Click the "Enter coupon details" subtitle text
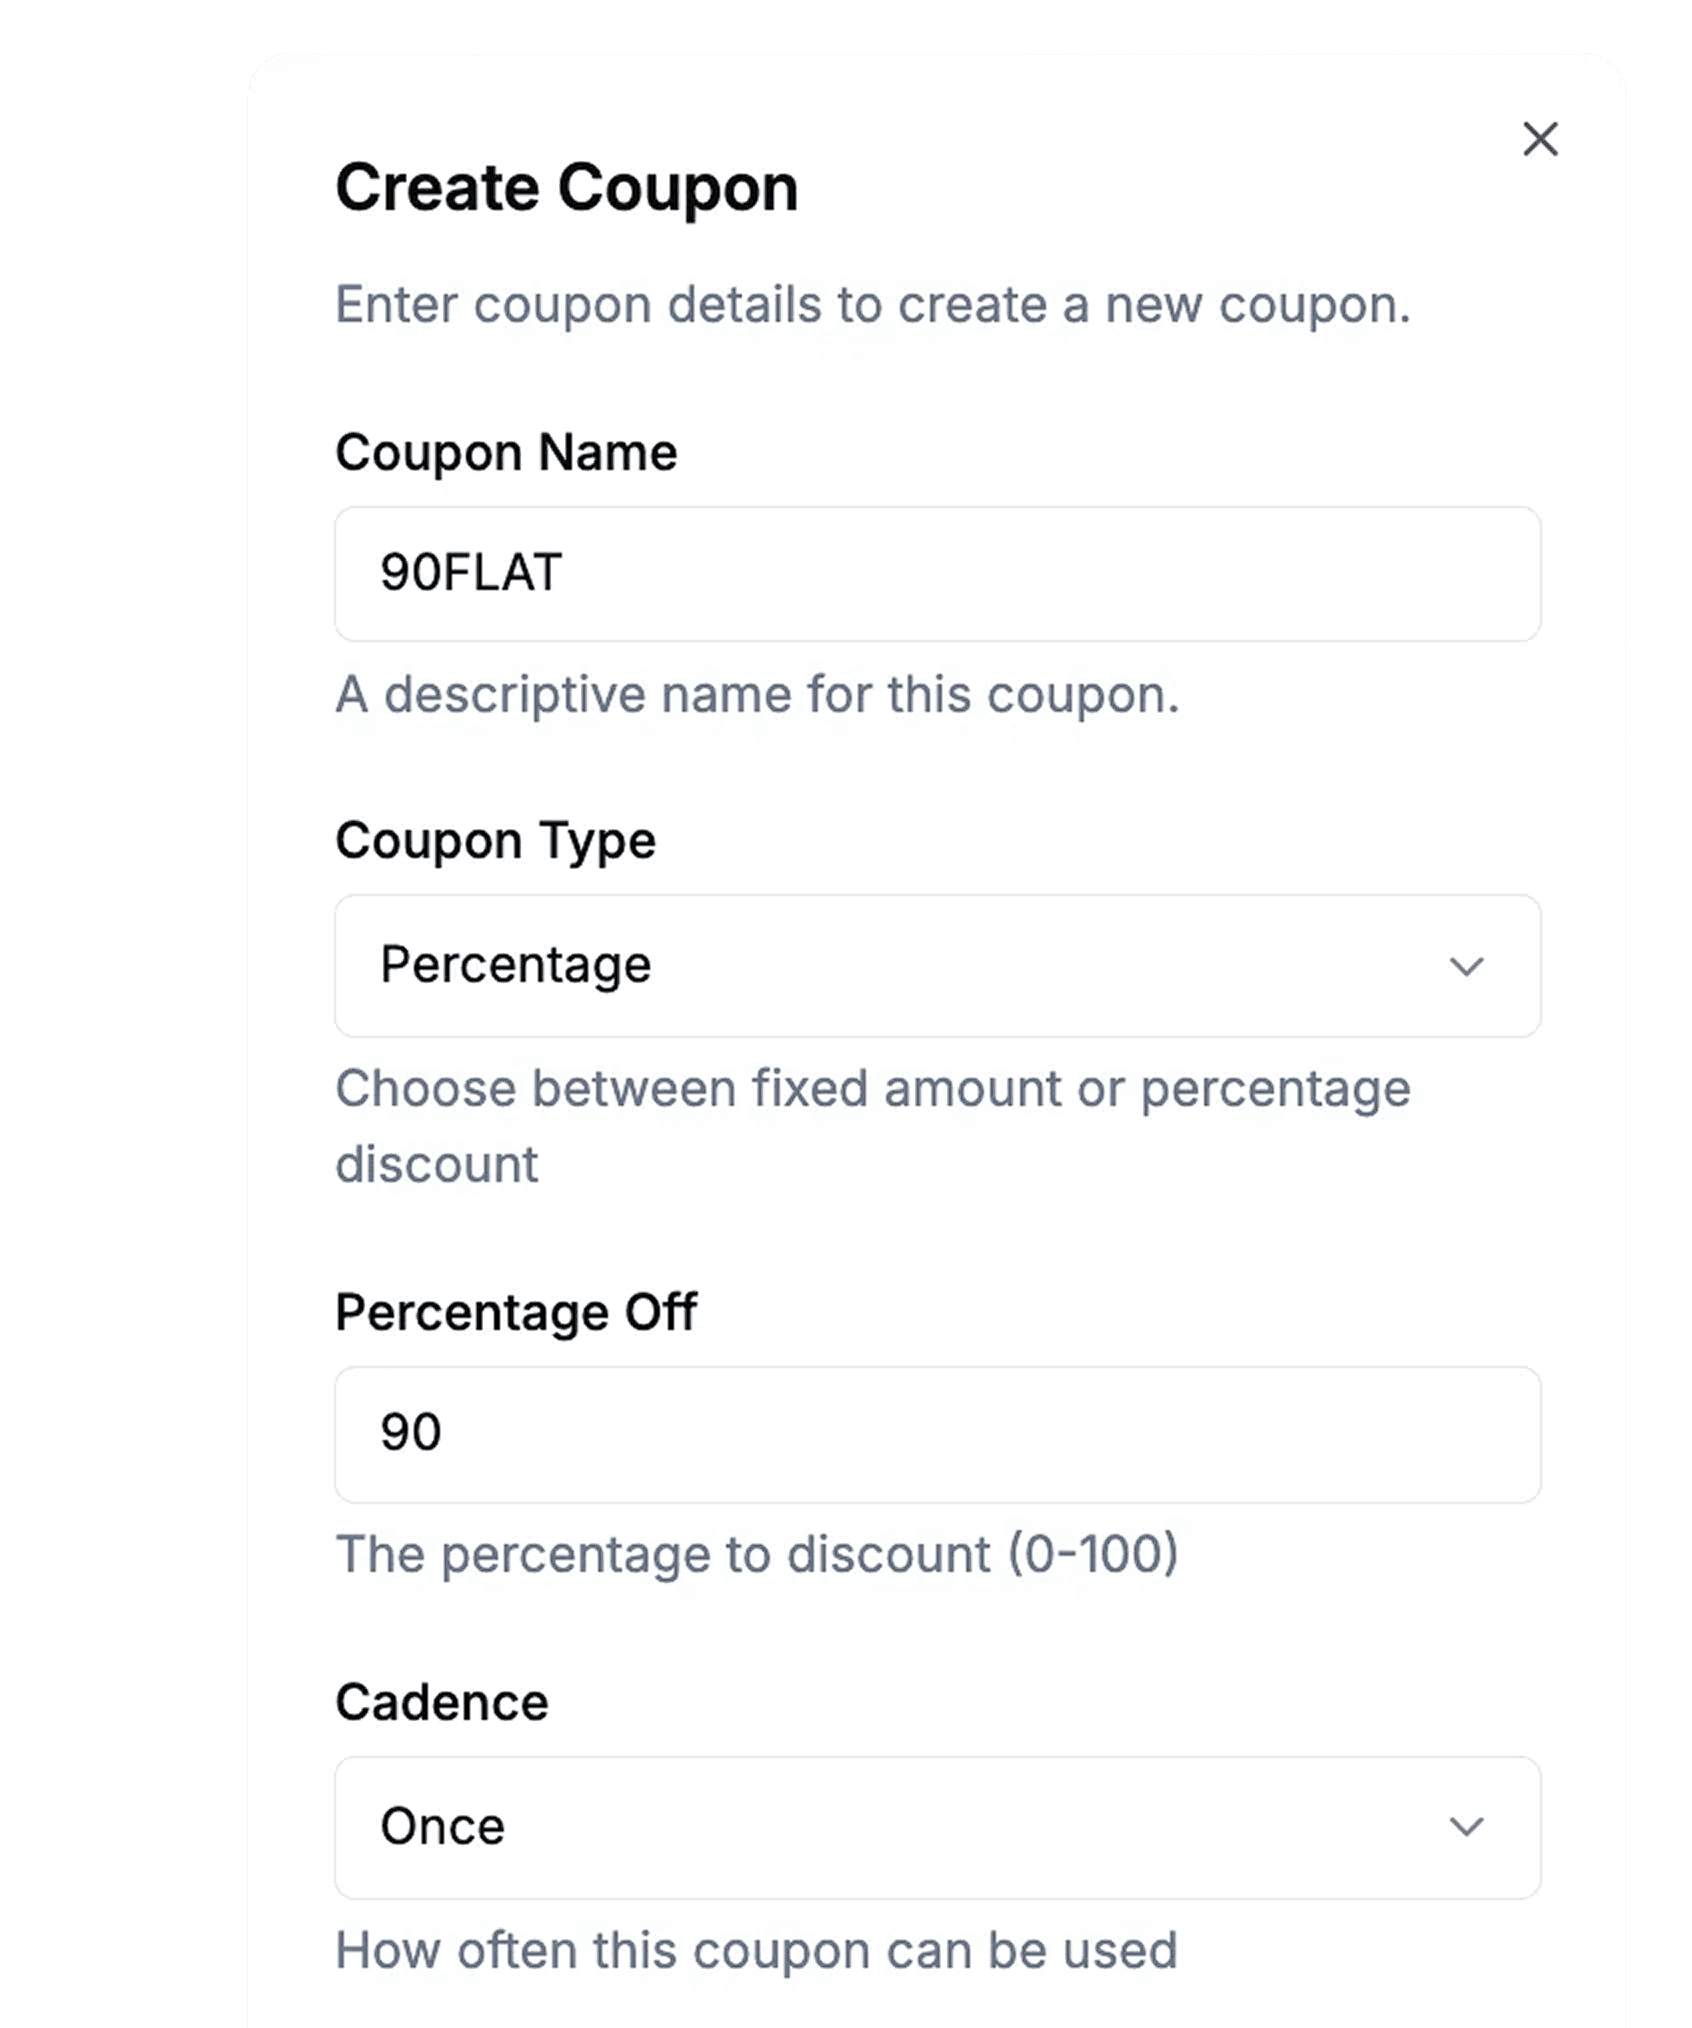 (872, 305)
